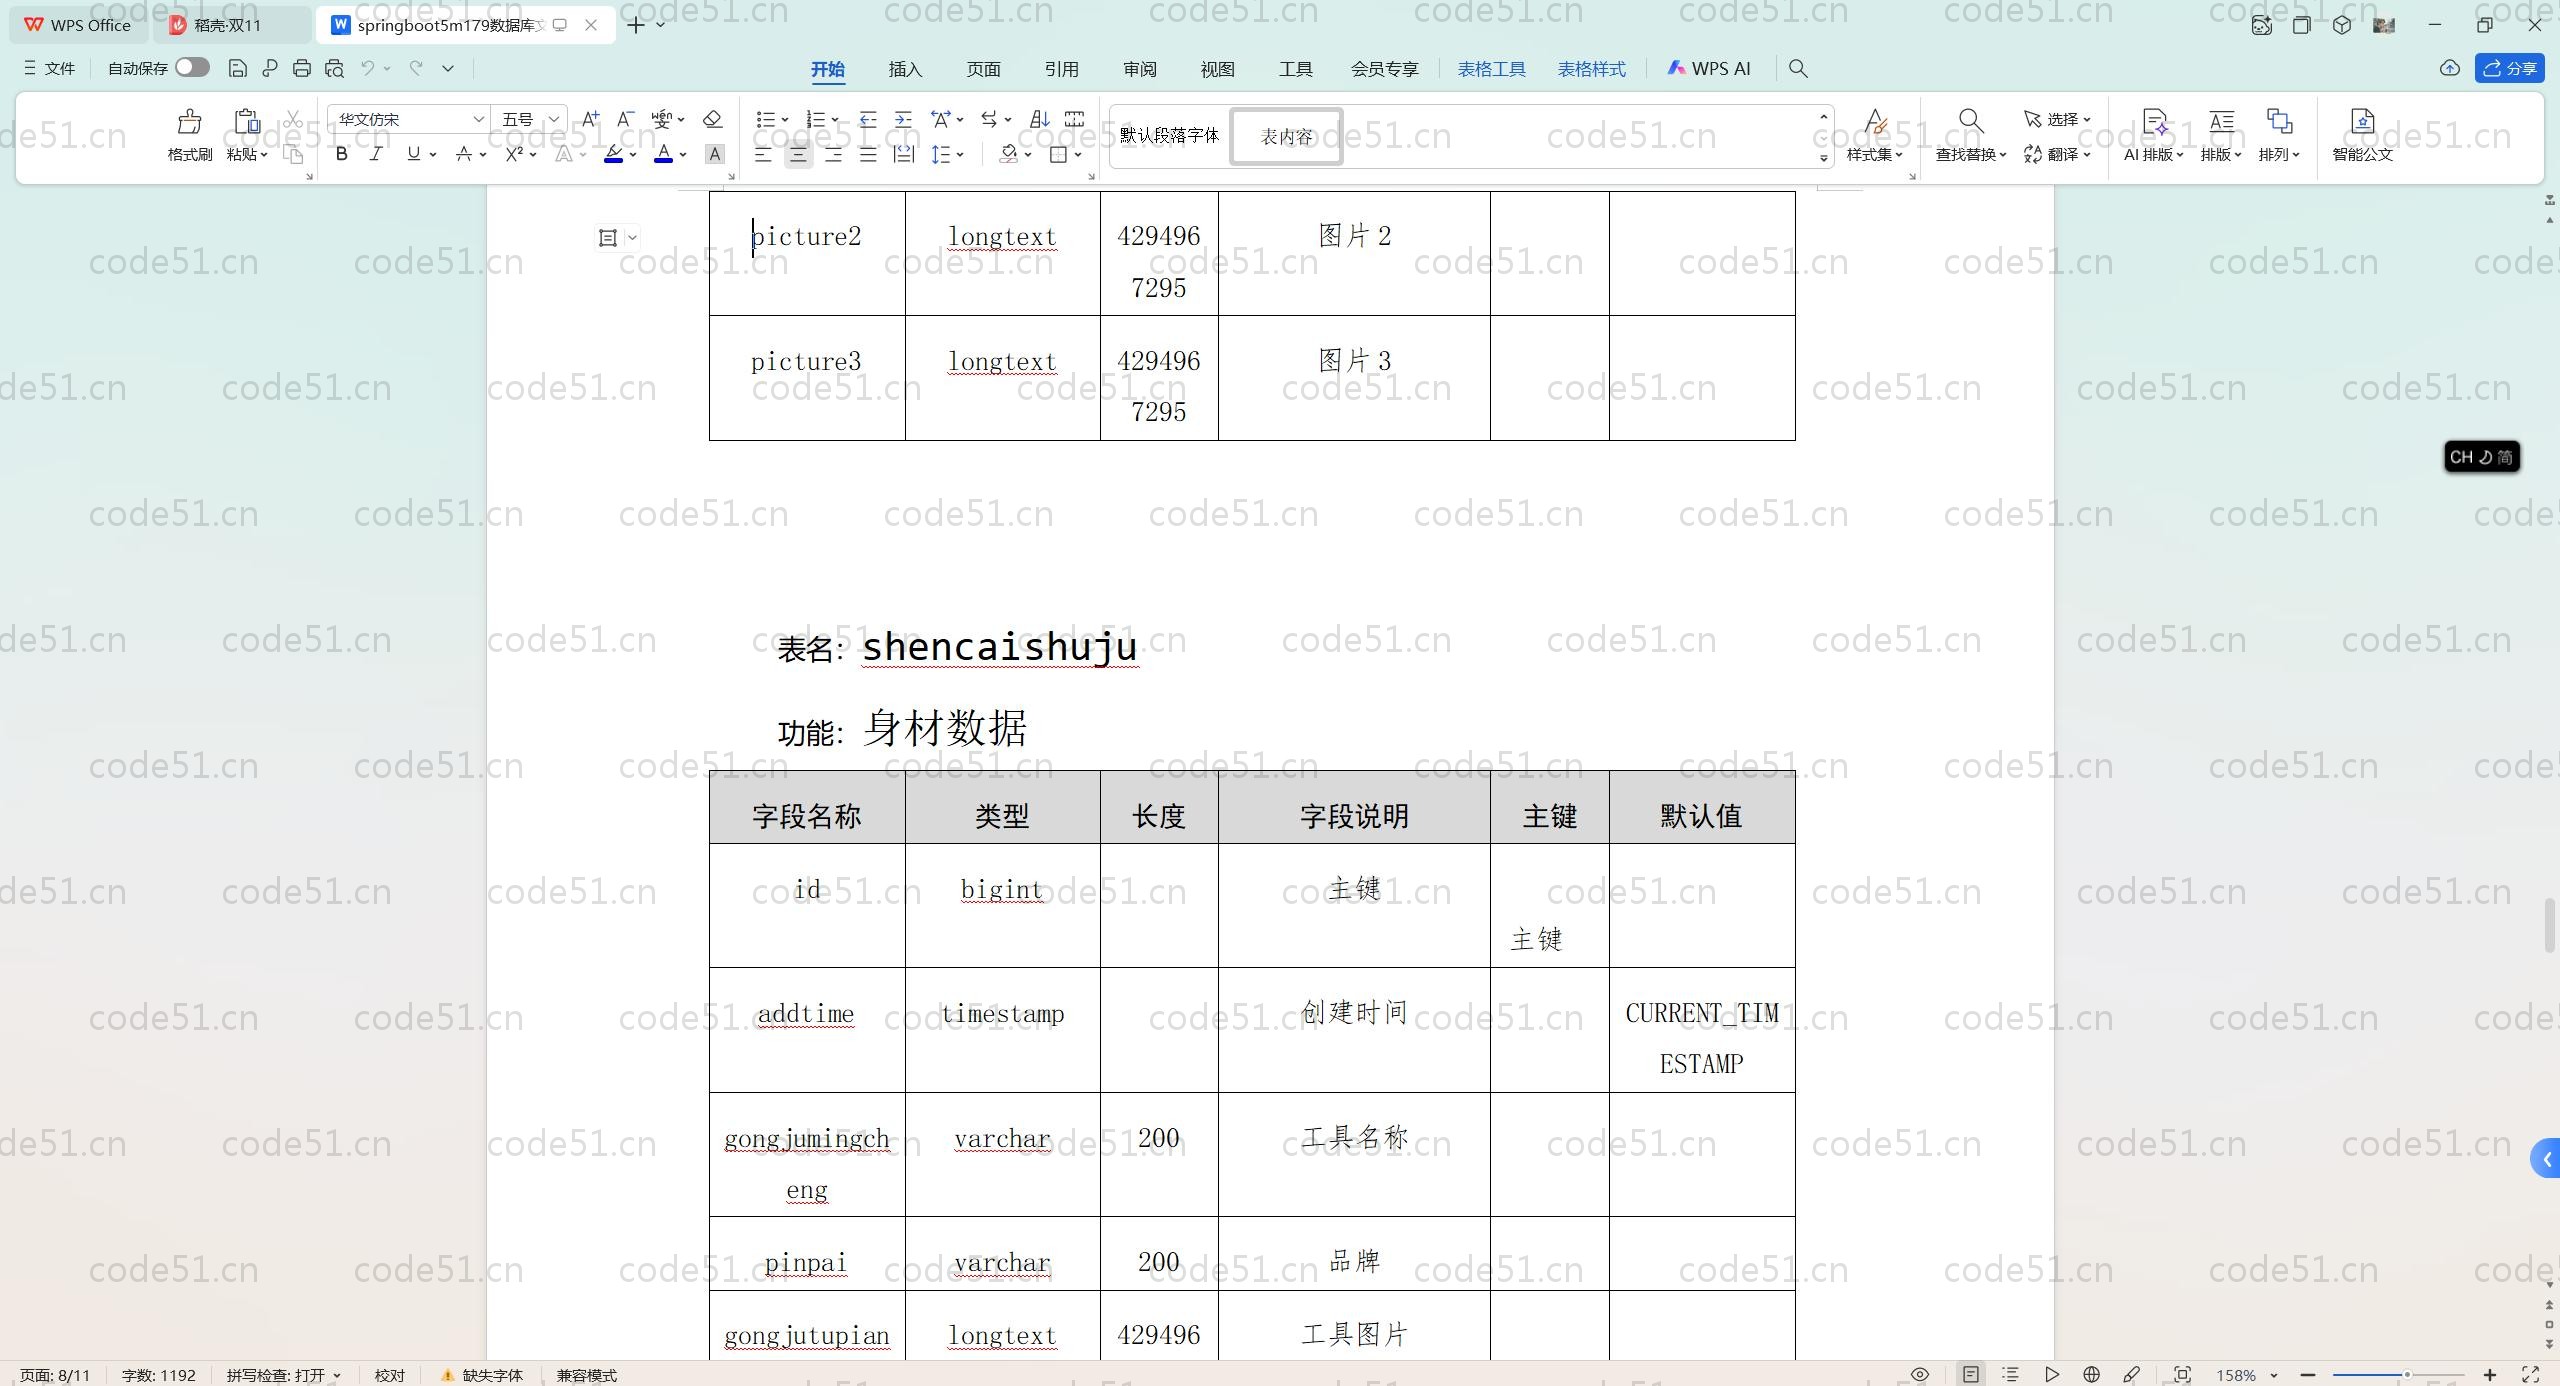Select the 表内容 style
2560x1386 pixels.
point(1286,136)
